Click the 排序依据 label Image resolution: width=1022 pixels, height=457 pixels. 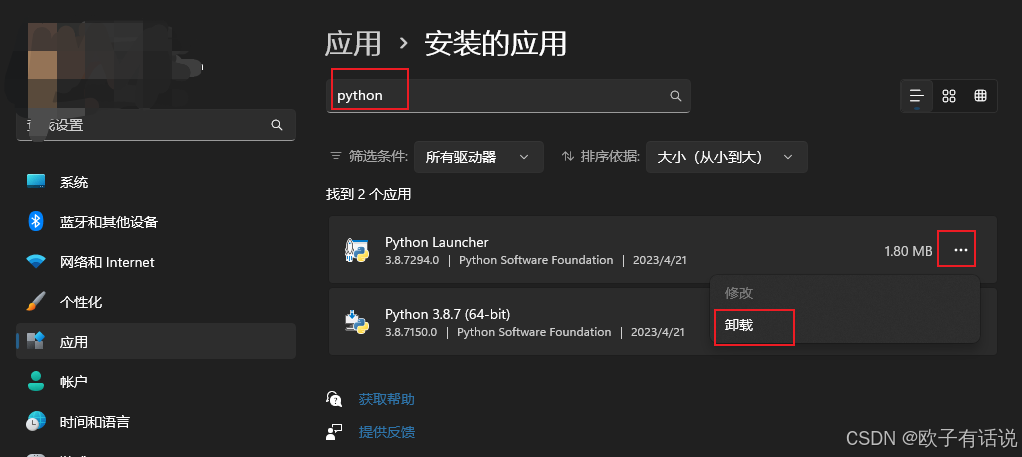point(610,156)
